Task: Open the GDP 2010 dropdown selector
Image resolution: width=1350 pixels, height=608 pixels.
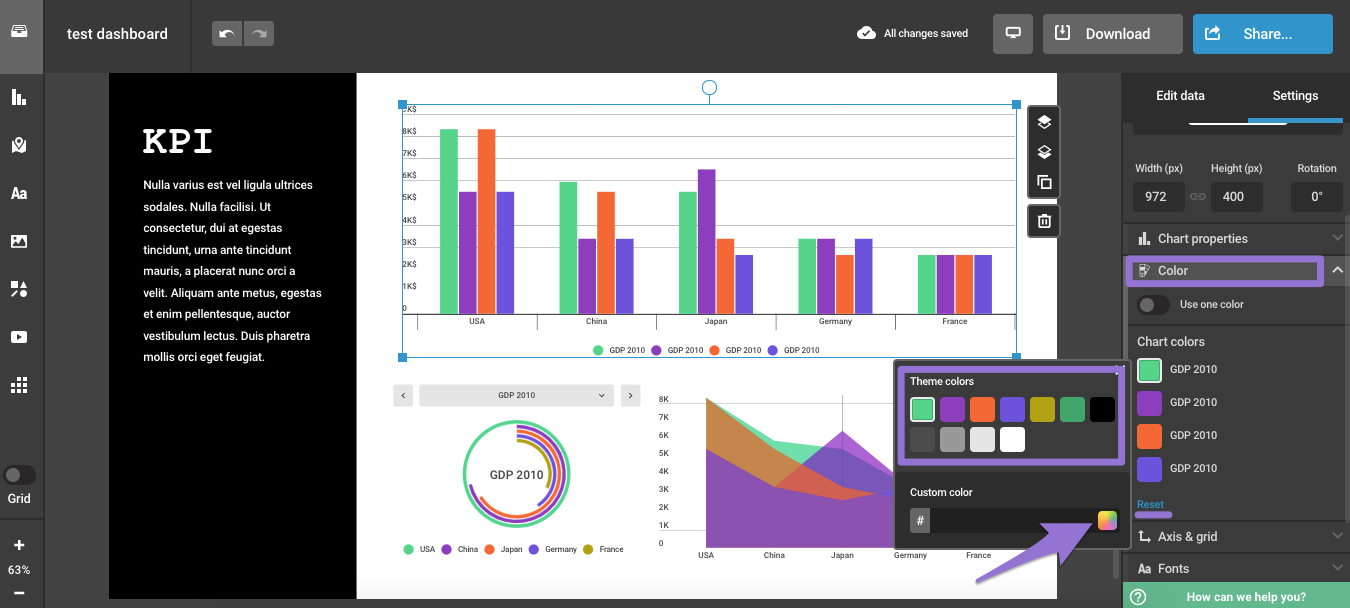Action: tap(516, 395)
